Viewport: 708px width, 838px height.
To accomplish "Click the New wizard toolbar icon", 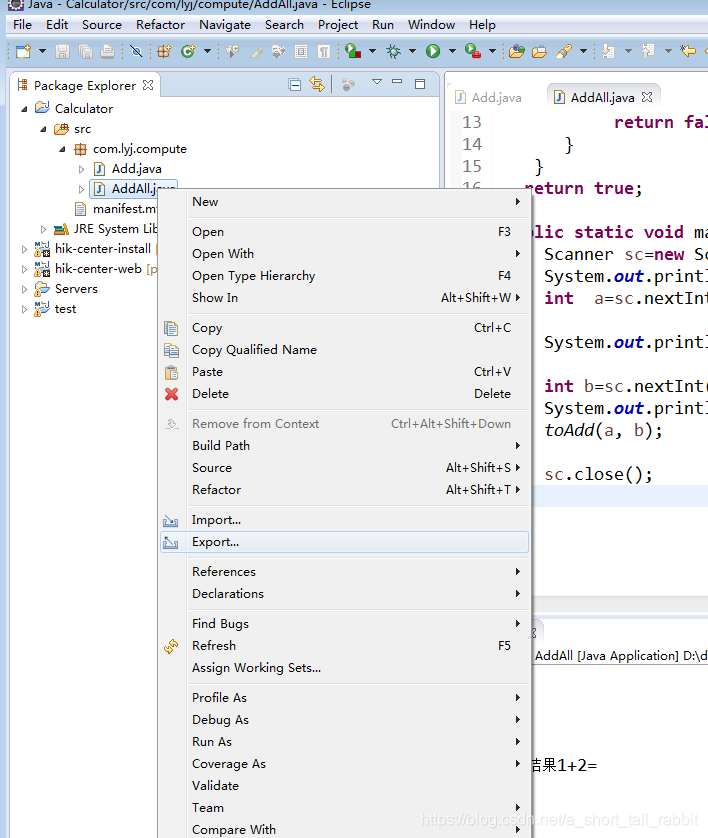I will coord(24,51).
